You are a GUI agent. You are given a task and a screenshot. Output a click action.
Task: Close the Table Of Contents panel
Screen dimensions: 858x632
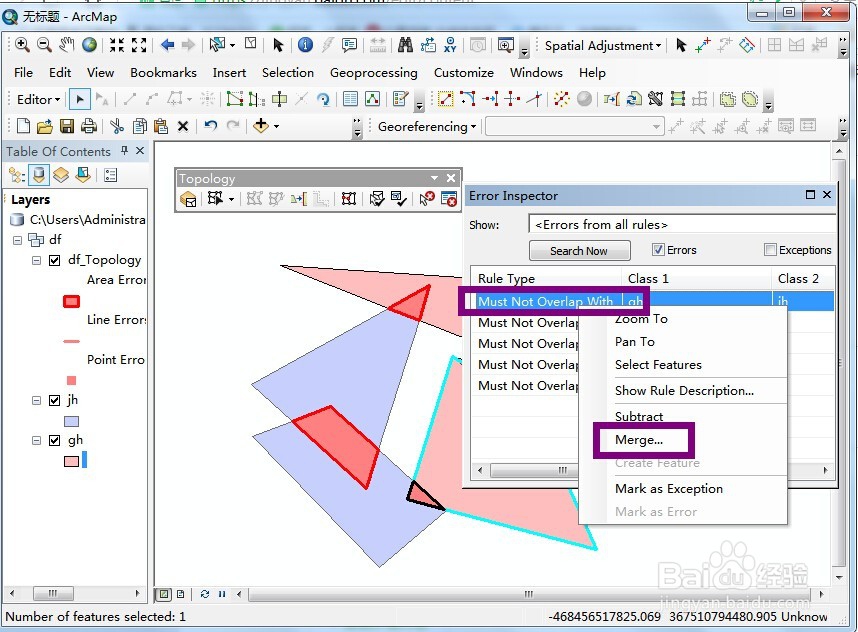pos(140,150)
